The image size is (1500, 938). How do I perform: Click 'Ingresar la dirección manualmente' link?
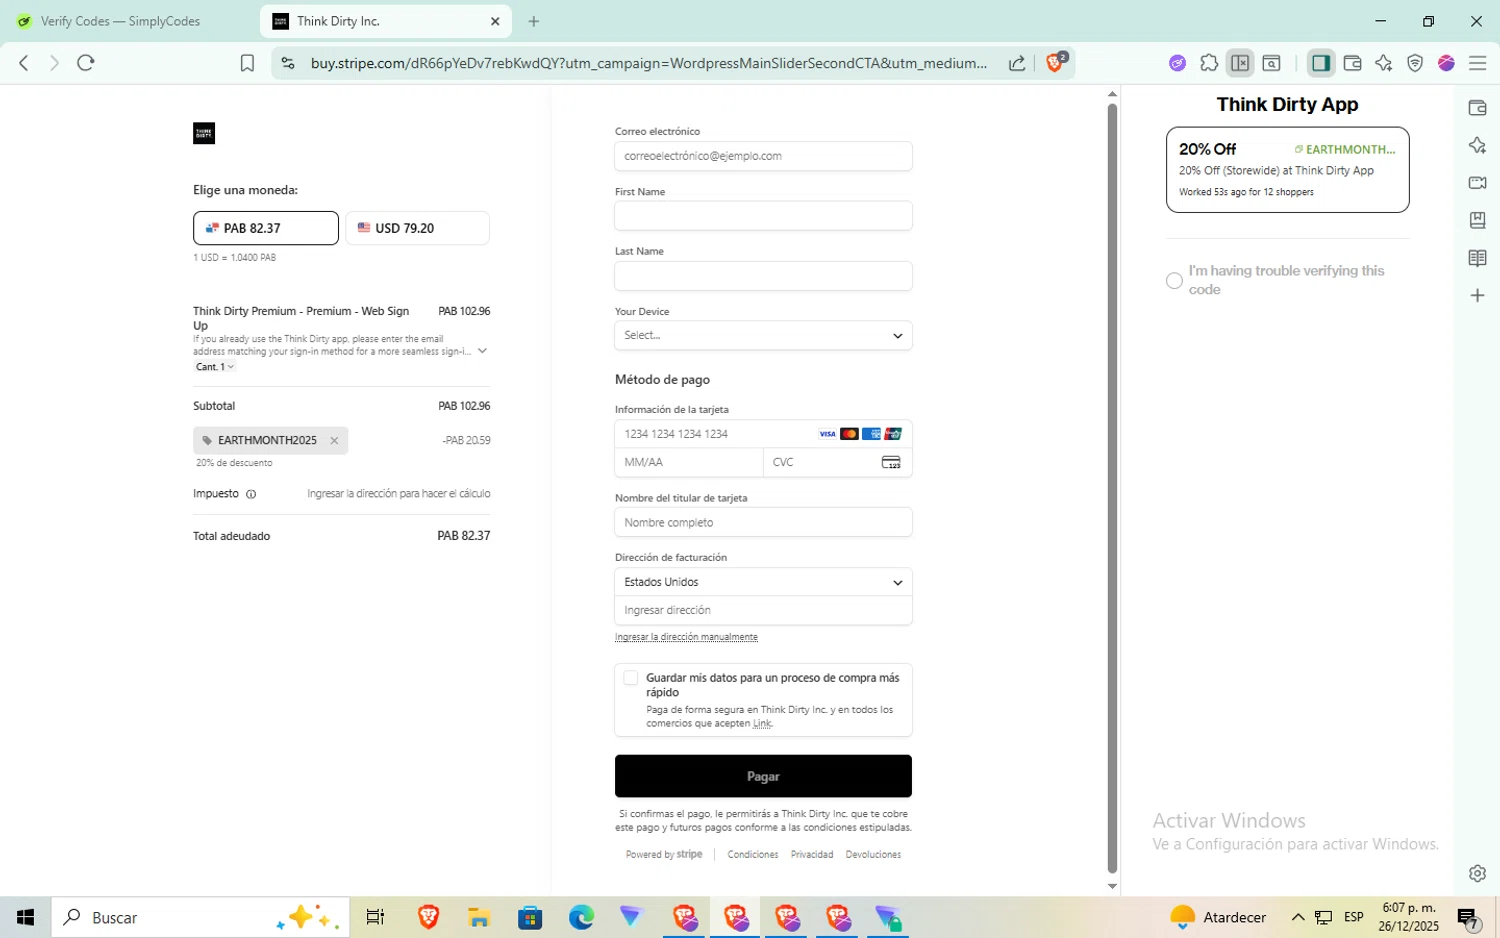click(x=686, y=637)
